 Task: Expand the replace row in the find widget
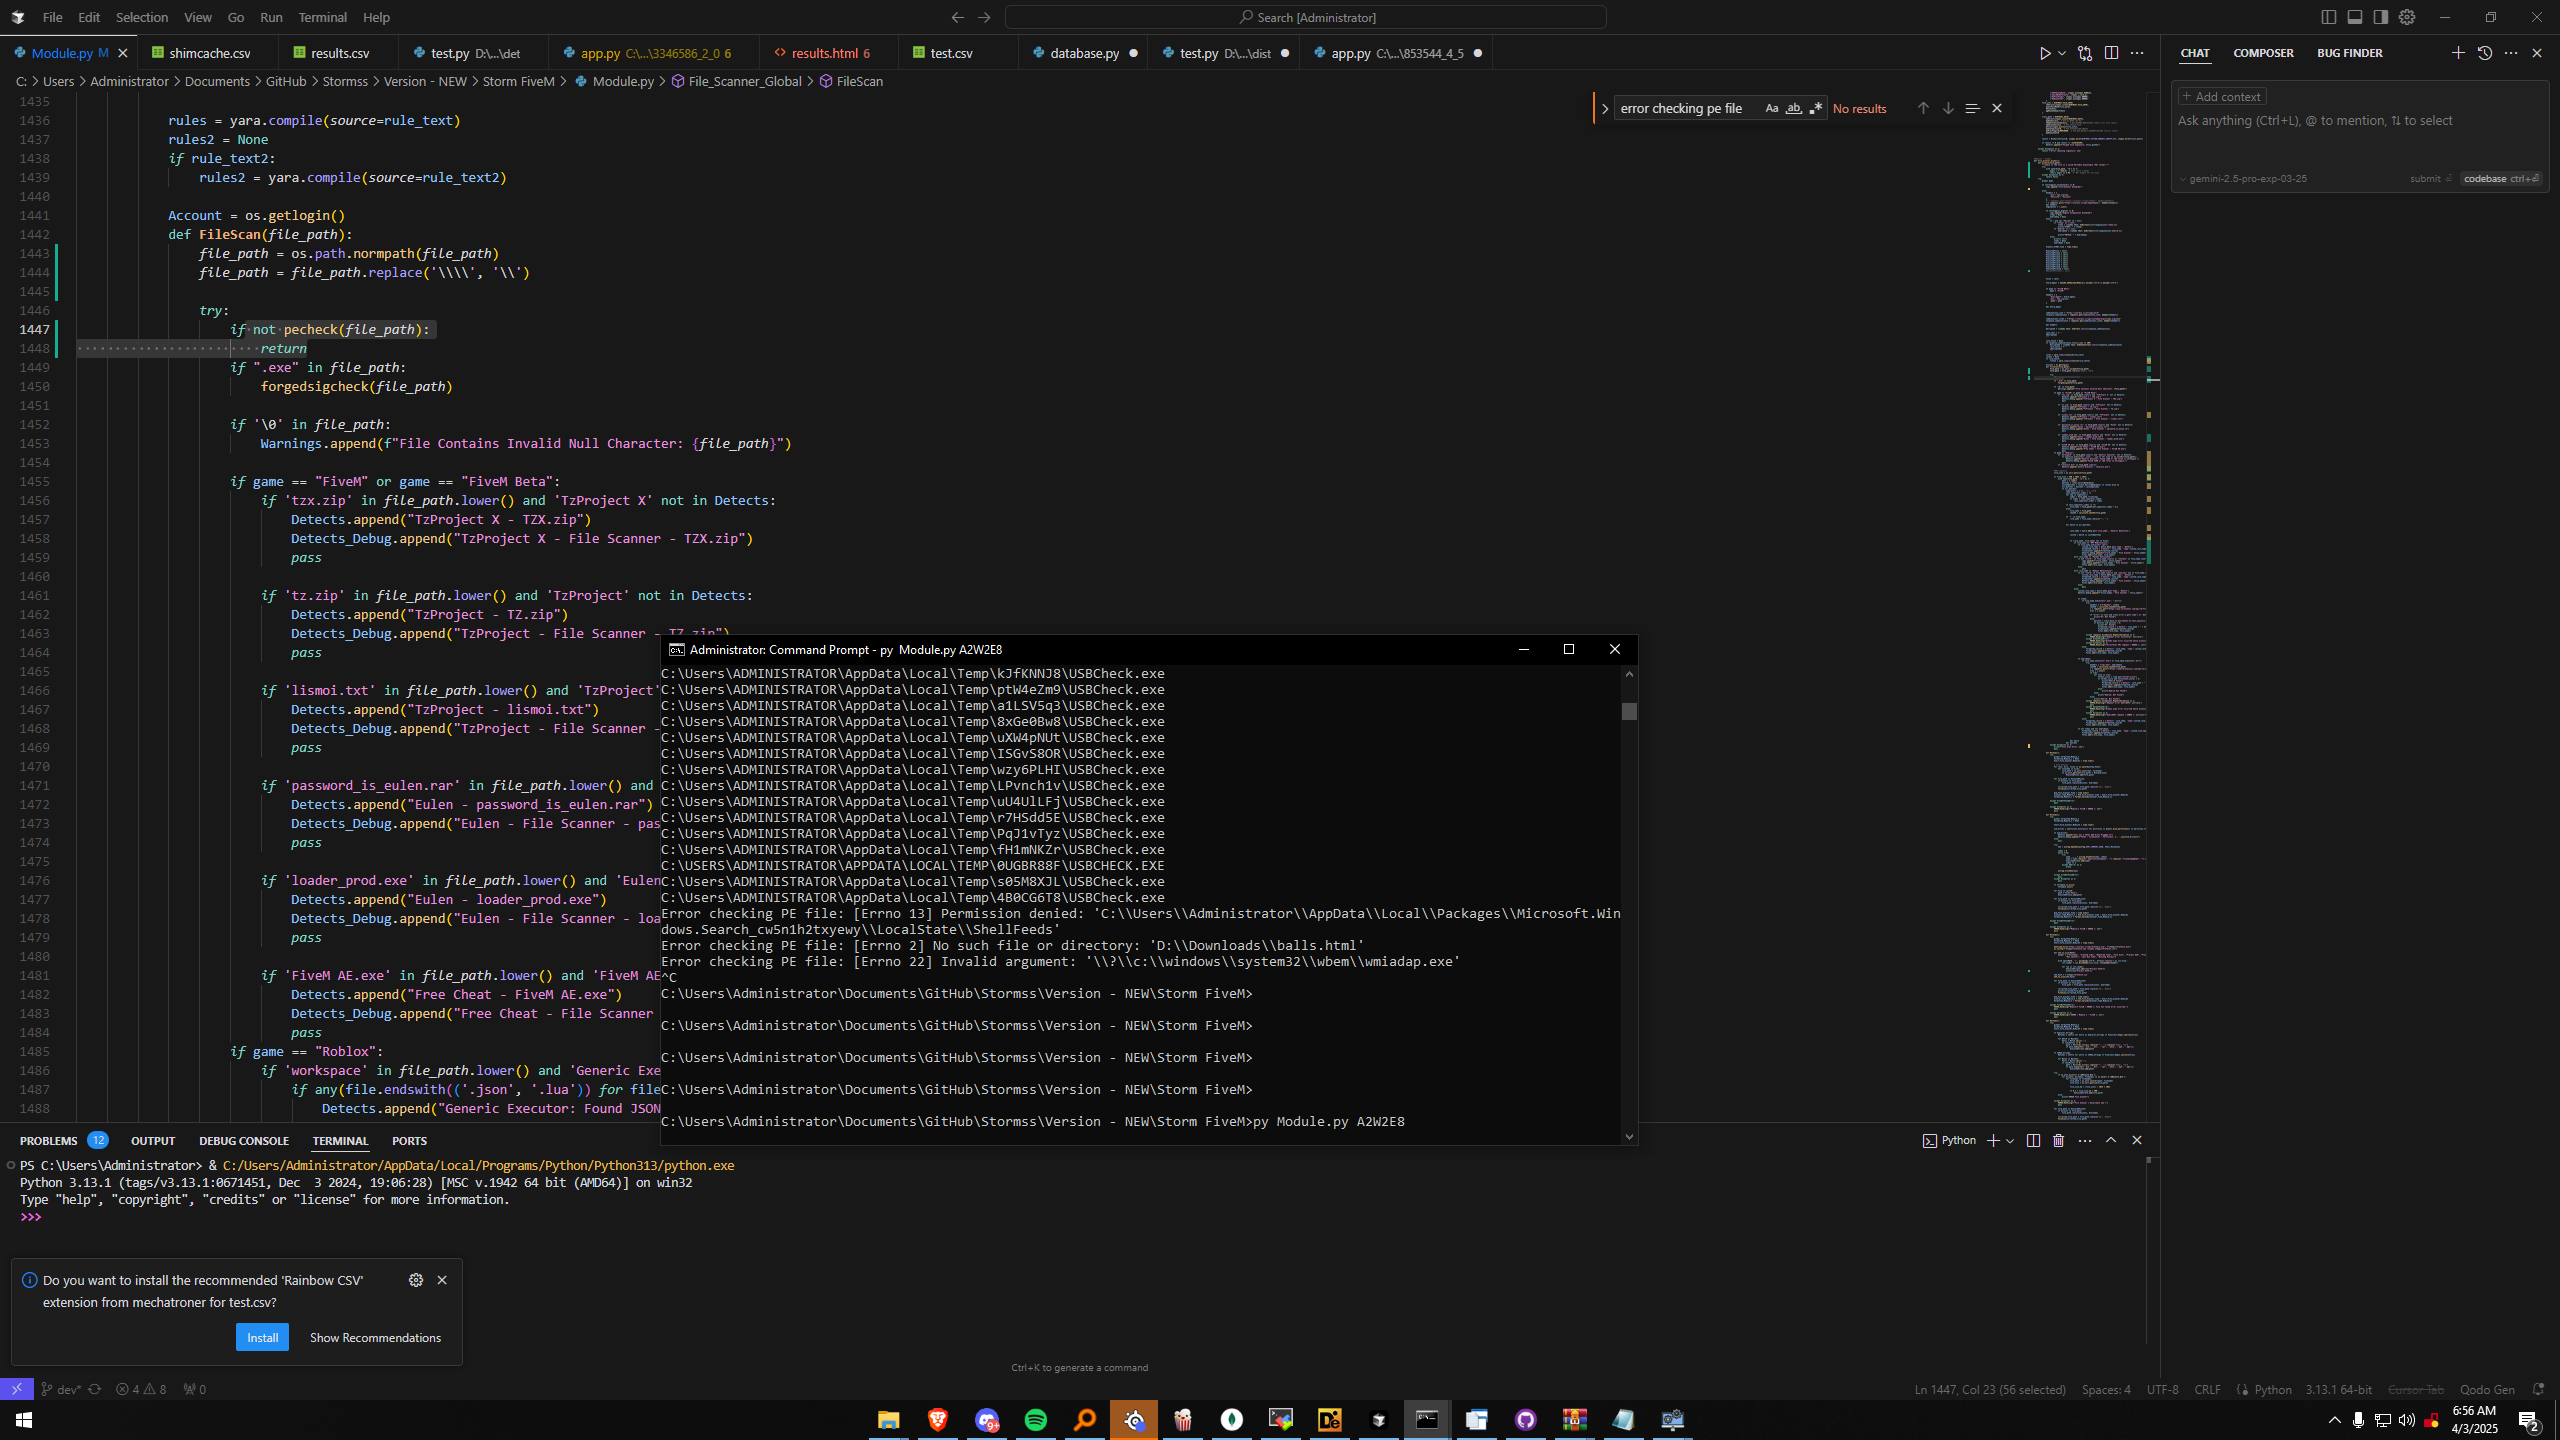tap(1604, 108)
